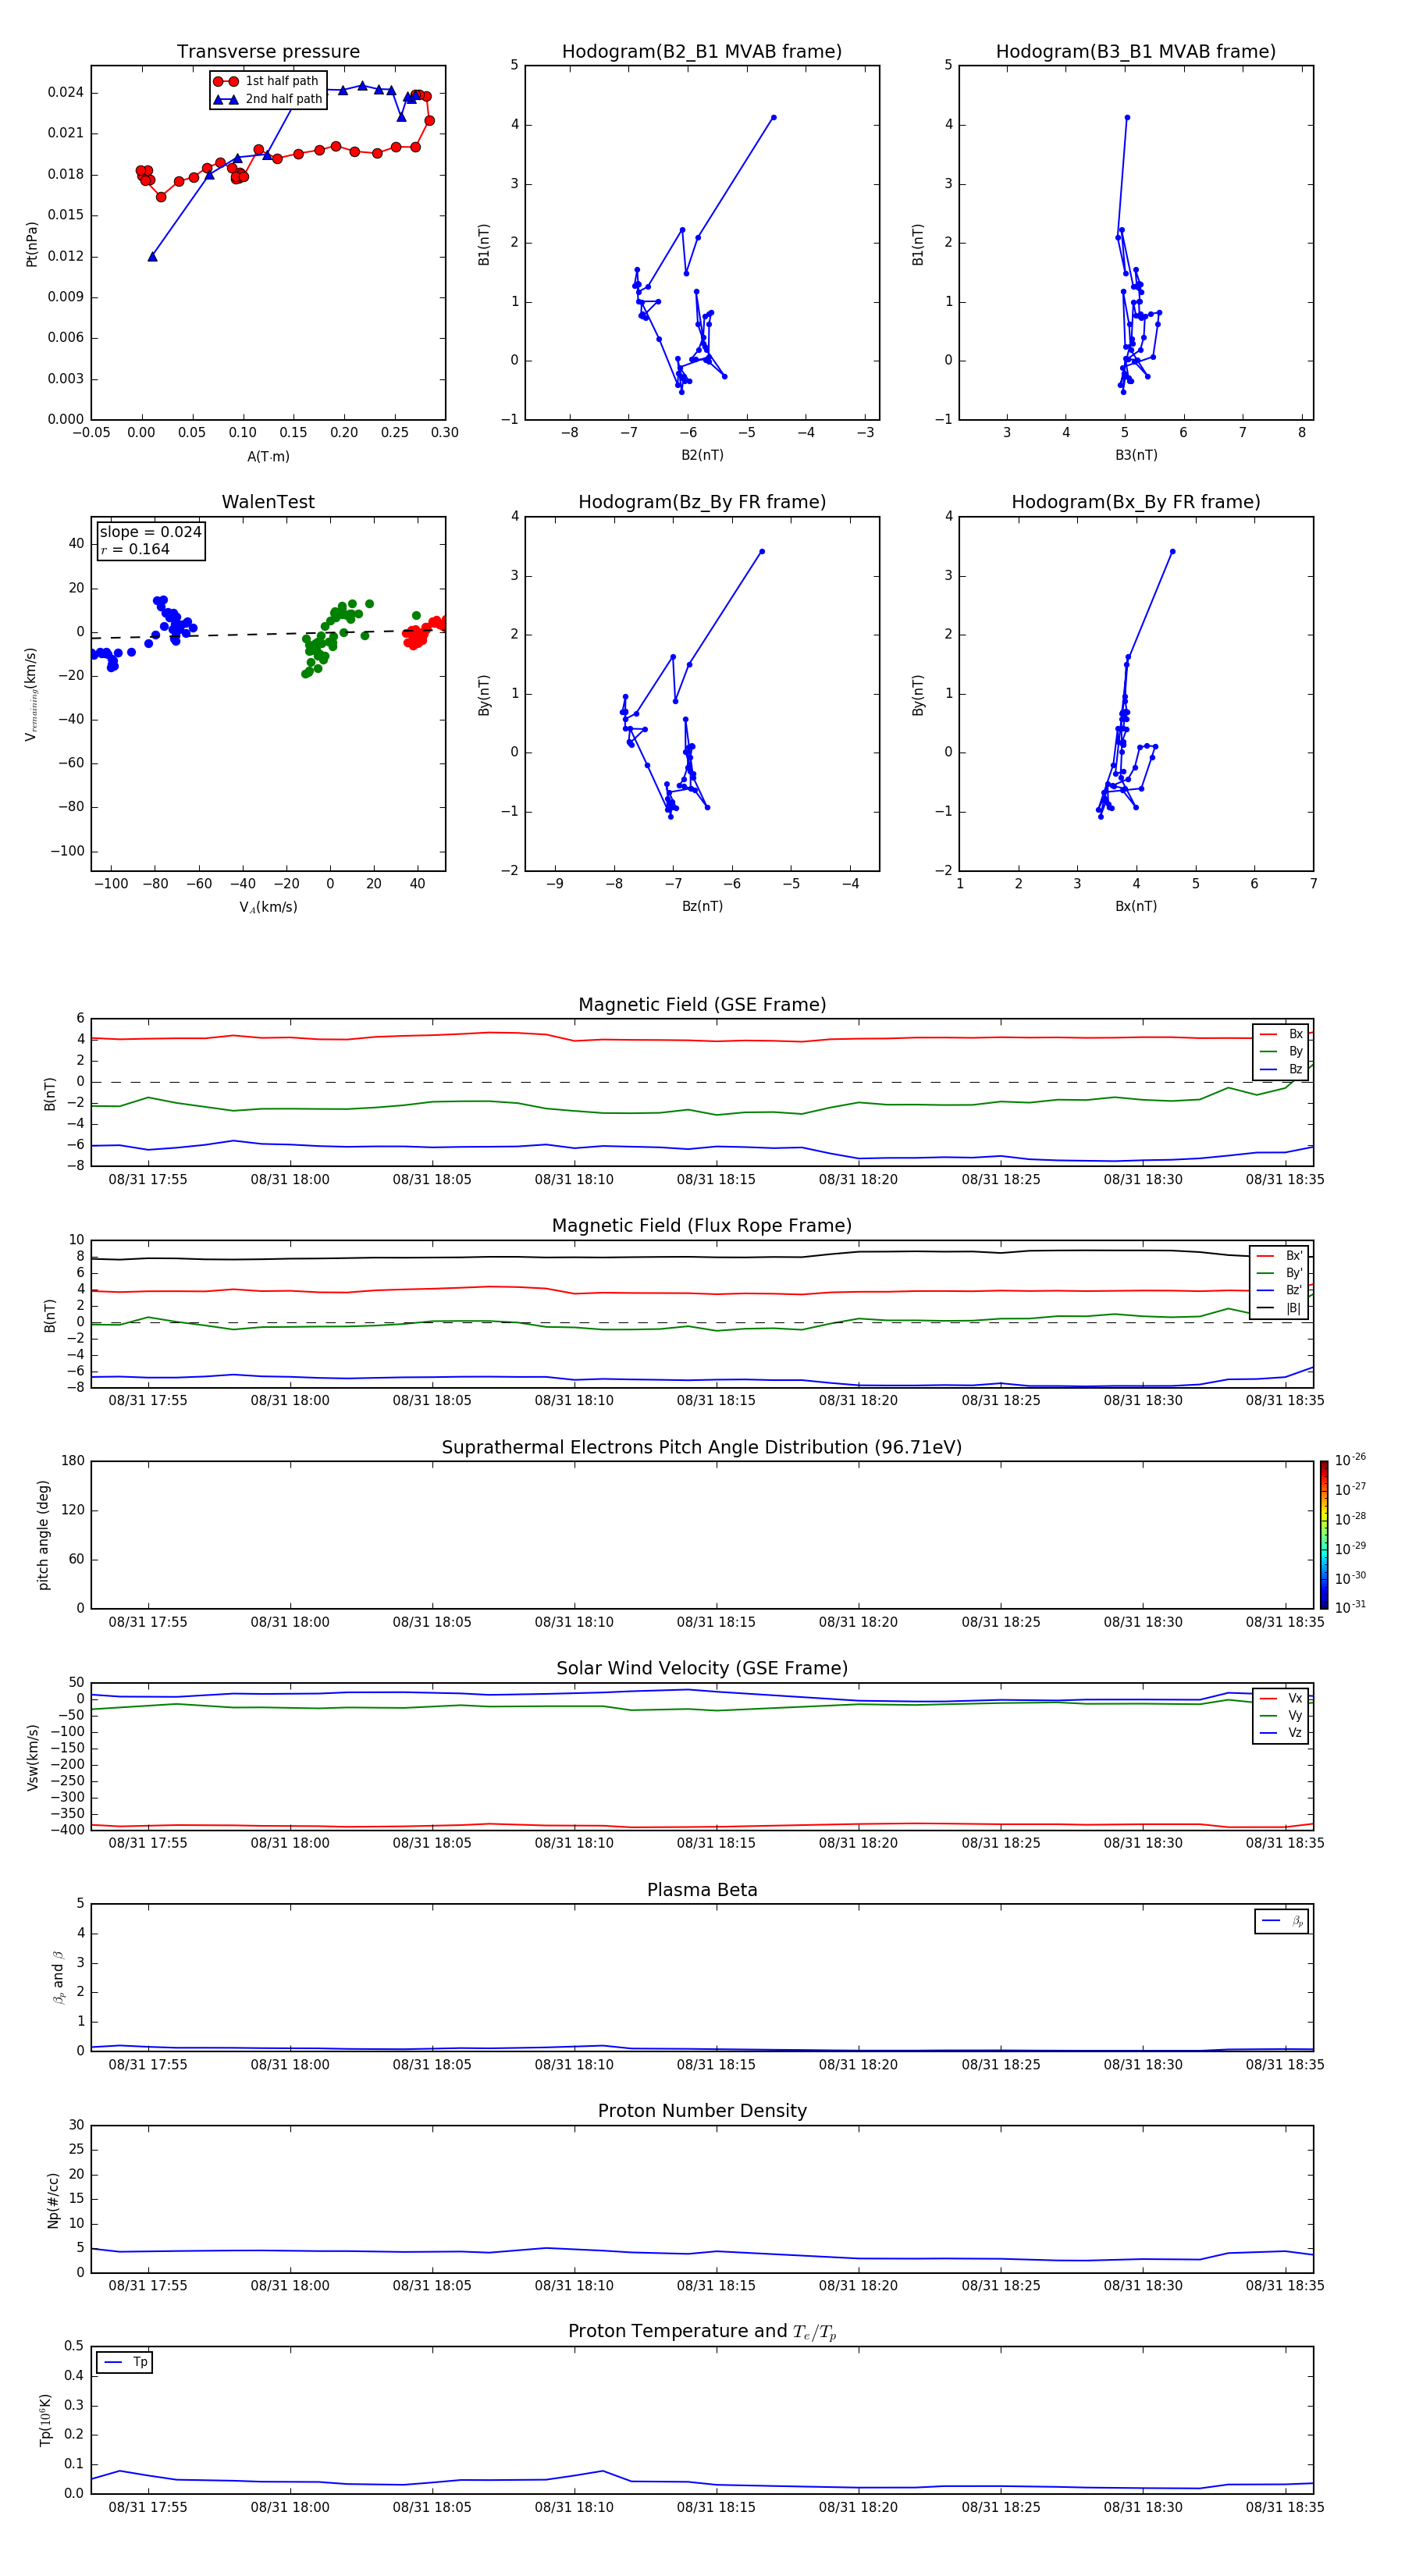Select the βp legend entry in Plasma Beta plot
Screen dimensions: 1405x2576
click(x=1282, y=1921)
